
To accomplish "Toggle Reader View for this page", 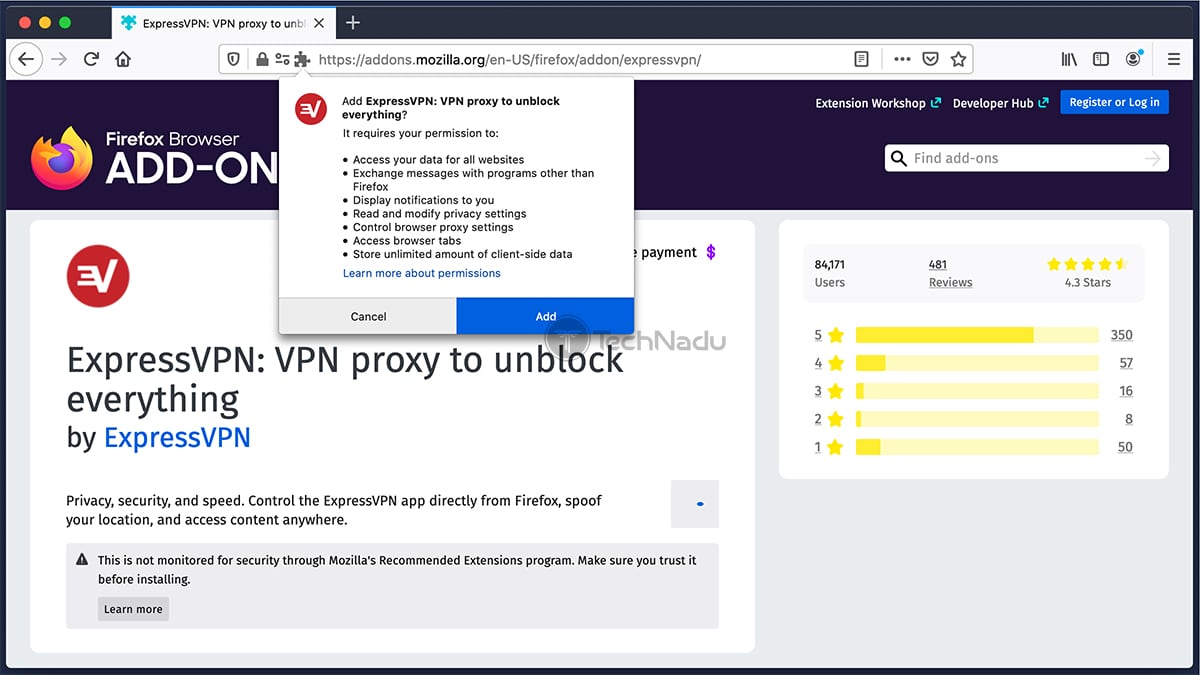I will pos(861,59).
